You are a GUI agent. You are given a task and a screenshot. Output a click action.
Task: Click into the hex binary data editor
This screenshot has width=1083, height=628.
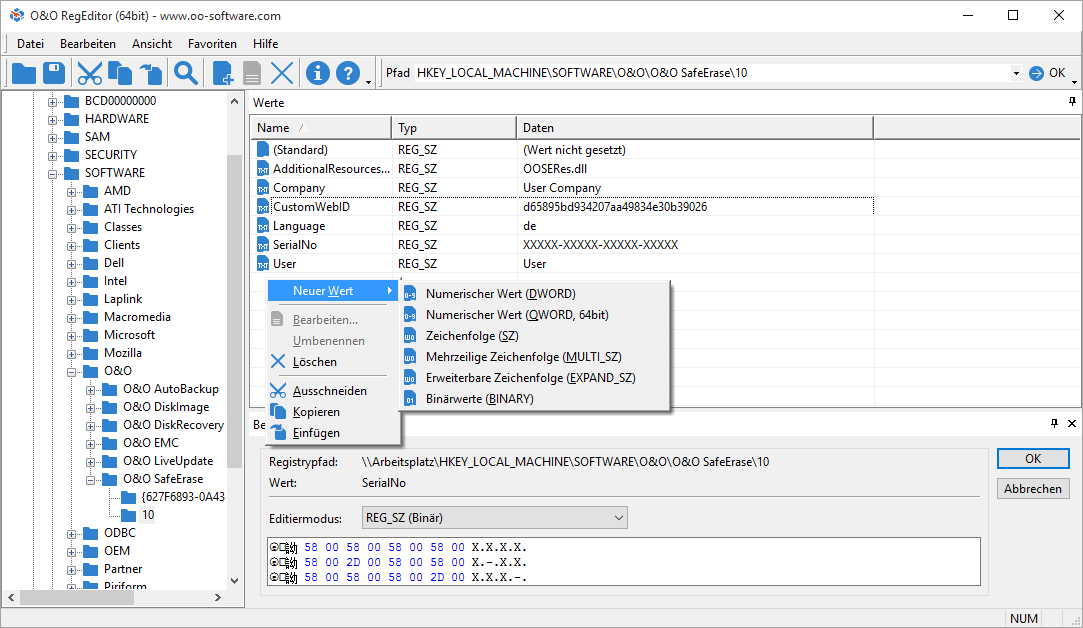[x=624, y=562]
